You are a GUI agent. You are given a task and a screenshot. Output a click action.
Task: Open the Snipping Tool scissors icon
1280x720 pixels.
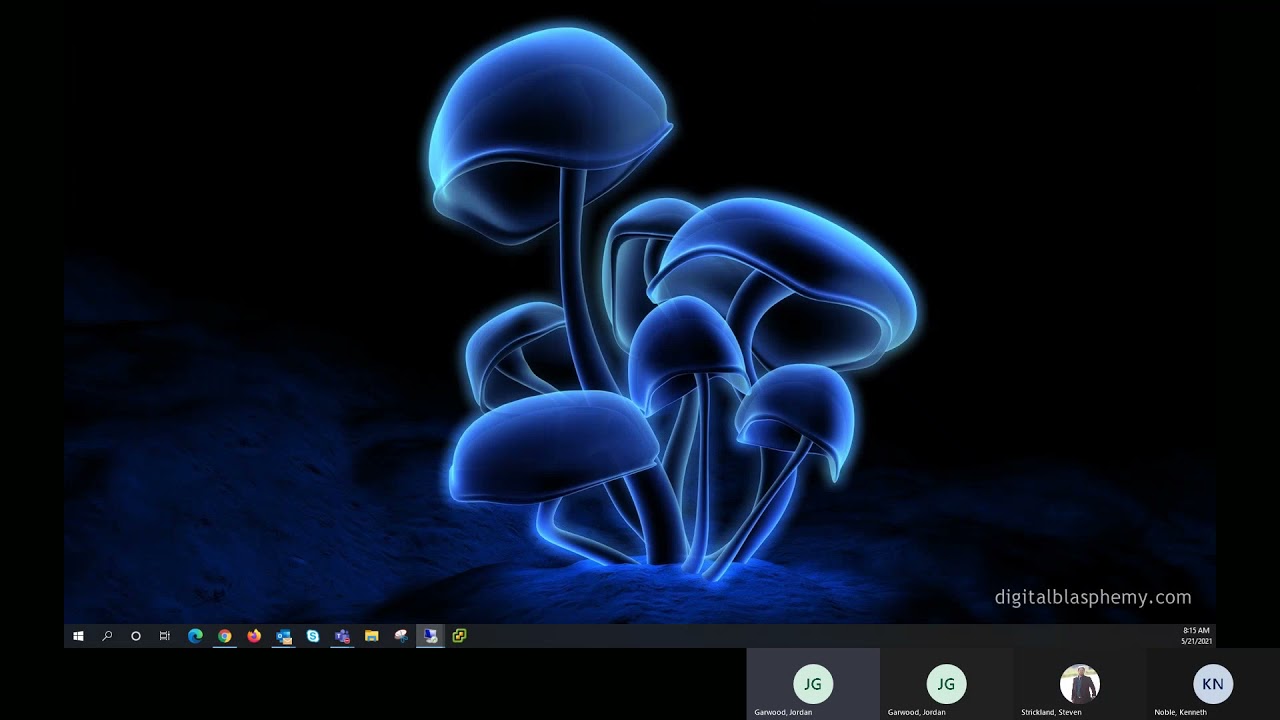pyautogui.click(x=401, y=636)
